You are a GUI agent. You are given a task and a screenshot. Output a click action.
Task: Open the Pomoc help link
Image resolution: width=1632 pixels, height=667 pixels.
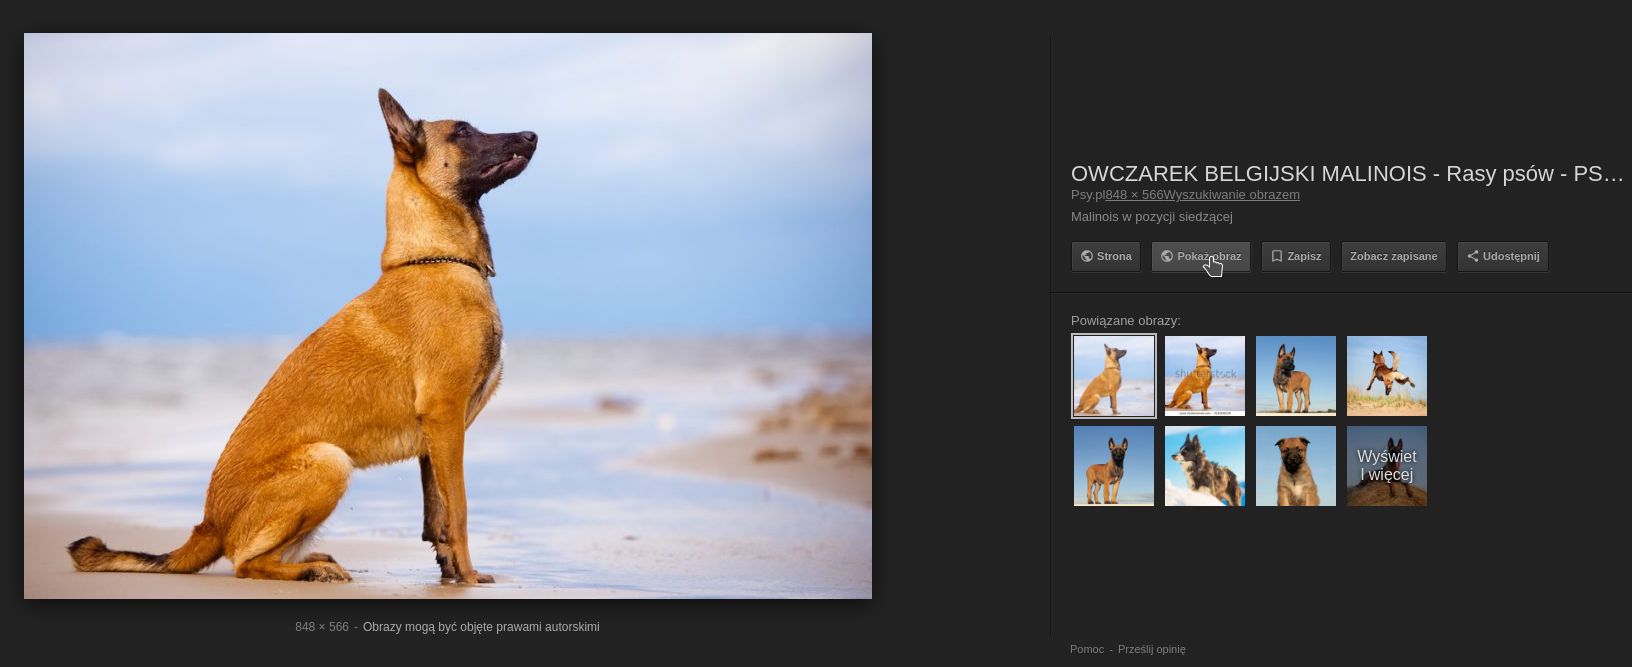(x=1087, y=649)
